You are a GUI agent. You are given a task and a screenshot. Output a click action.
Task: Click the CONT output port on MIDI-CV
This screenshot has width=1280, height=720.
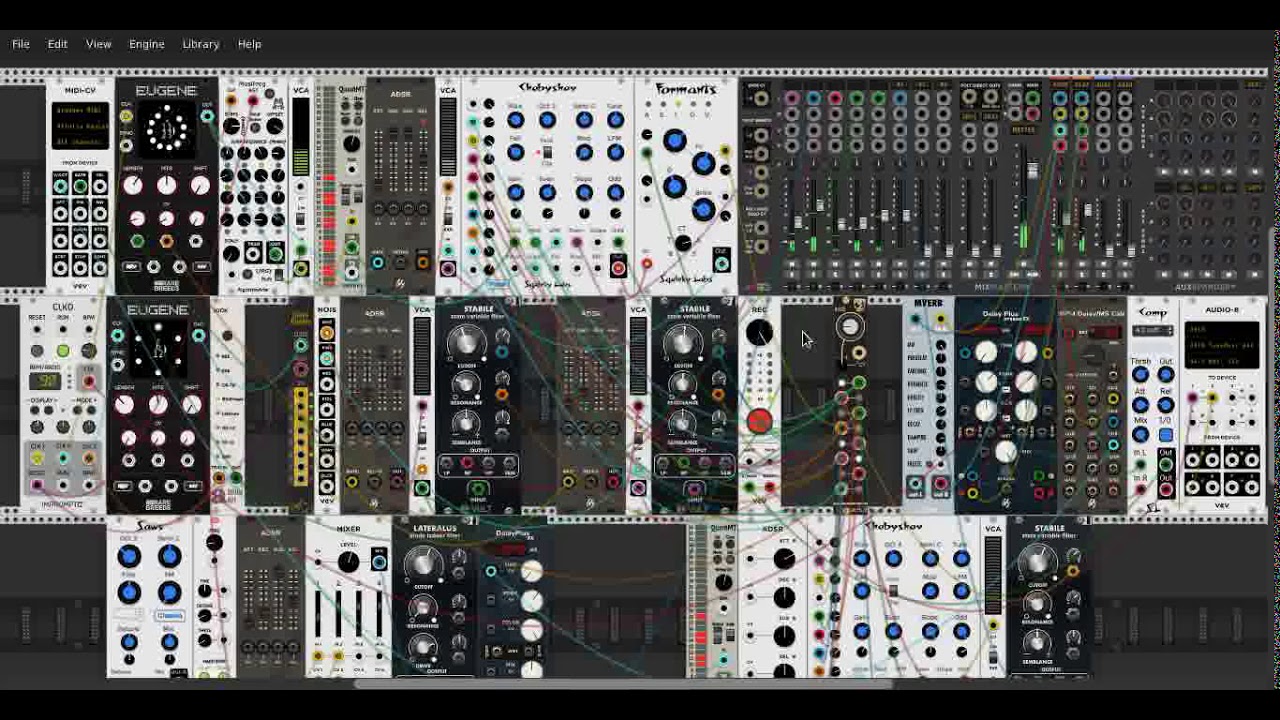[101, 268]
